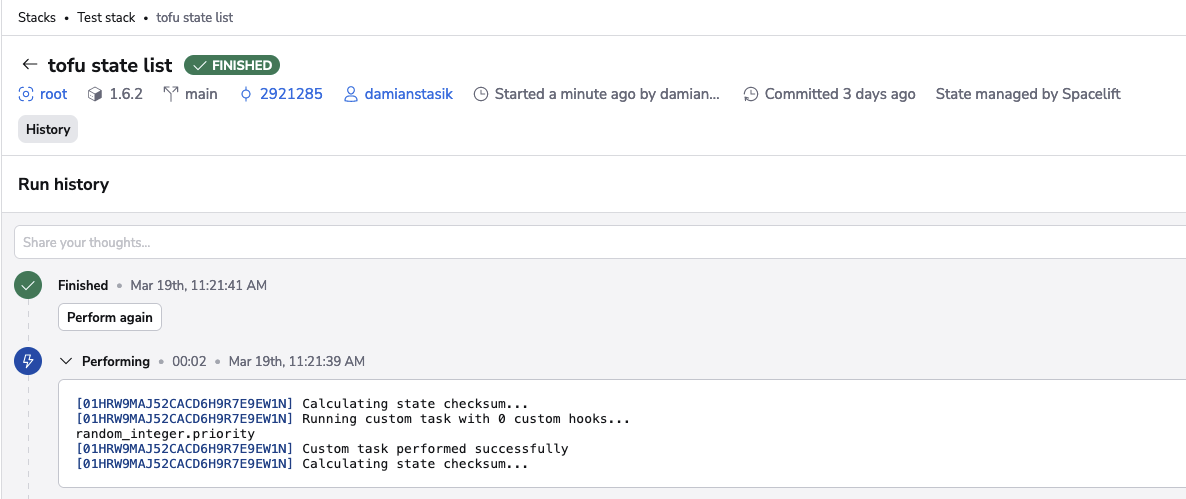Click the root space icon
This screenshot has height=499, width=1186.
[x=26, y=94]
